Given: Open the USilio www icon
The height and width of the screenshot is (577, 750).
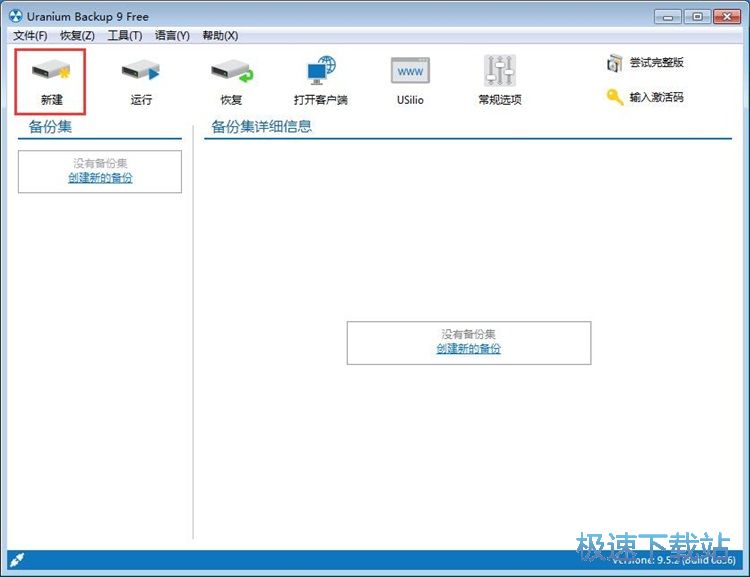Looking at the screenshot, I should (x=410, y=70).
